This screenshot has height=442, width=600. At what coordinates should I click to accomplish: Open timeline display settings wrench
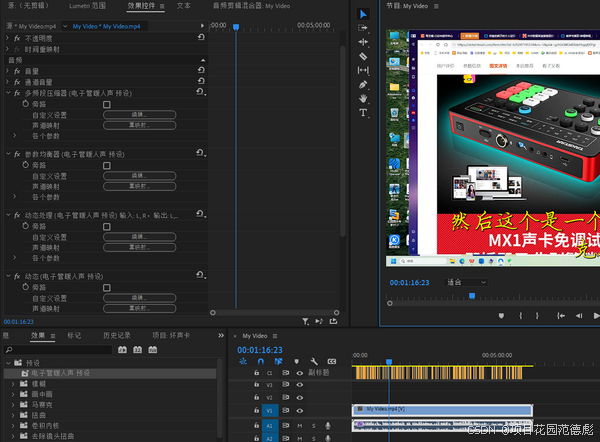click(x=314, y=361)
